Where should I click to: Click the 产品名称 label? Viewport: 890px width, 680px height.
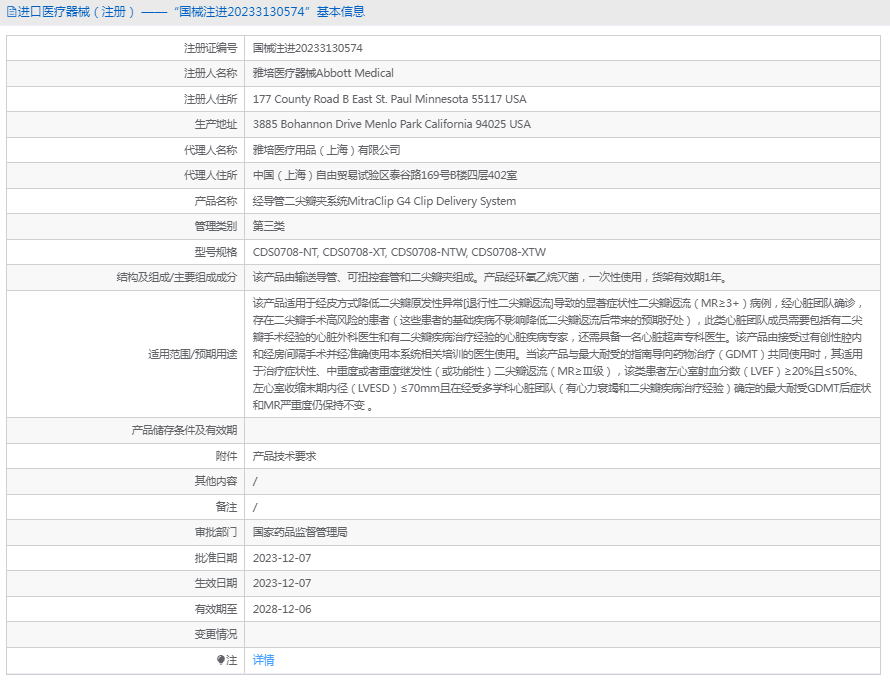[216, 201]
